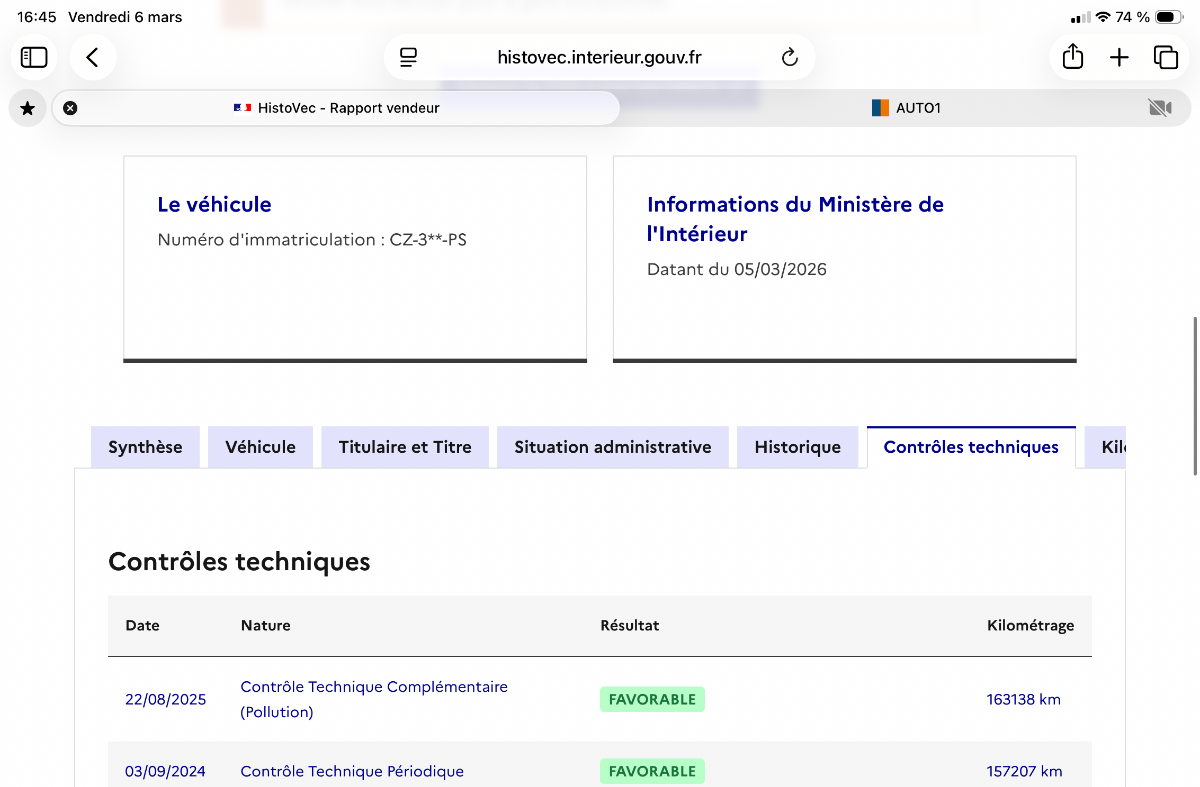Image resolution: width=1200 pixels, height=787 pixels.
Task: Reload the histovec page
Action: click(x=790, y=57)
